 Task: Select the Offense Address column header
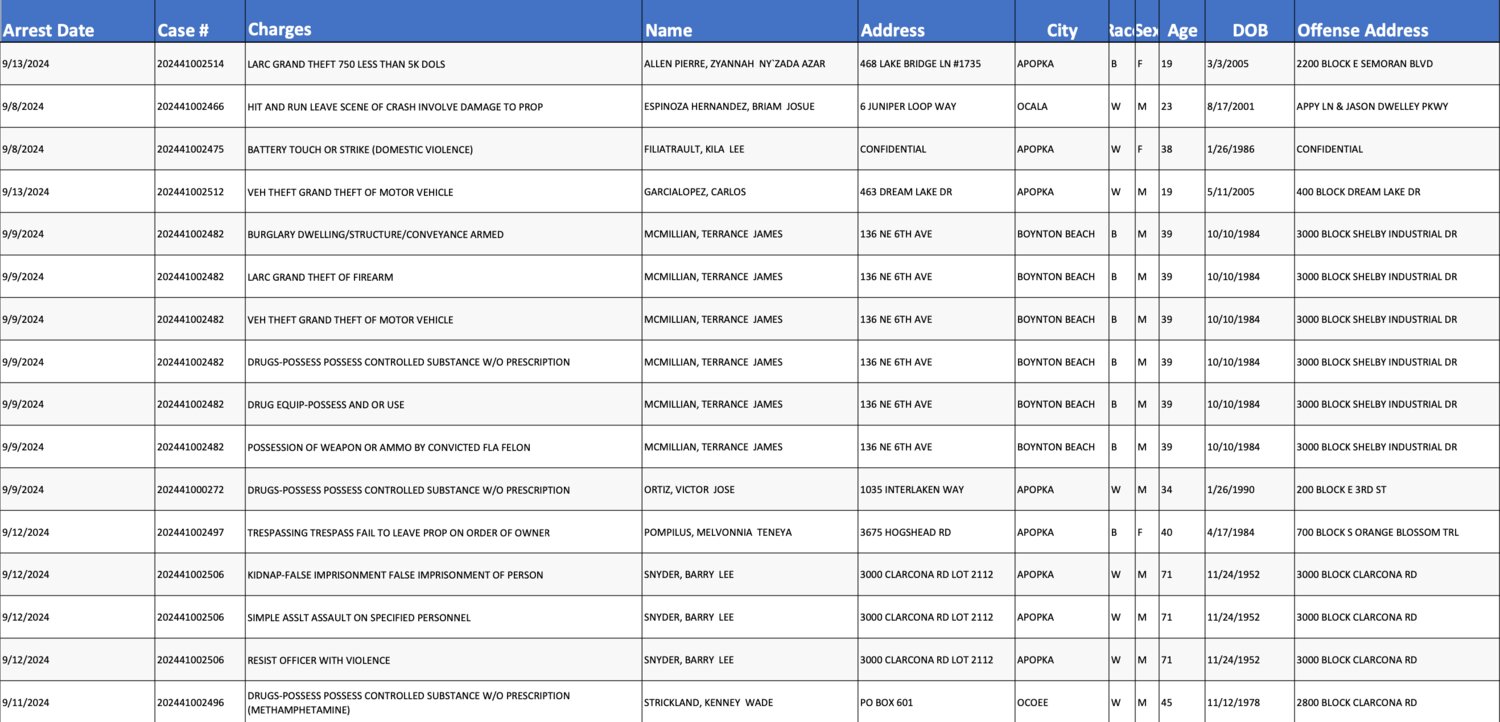[x=1397, y=21]
